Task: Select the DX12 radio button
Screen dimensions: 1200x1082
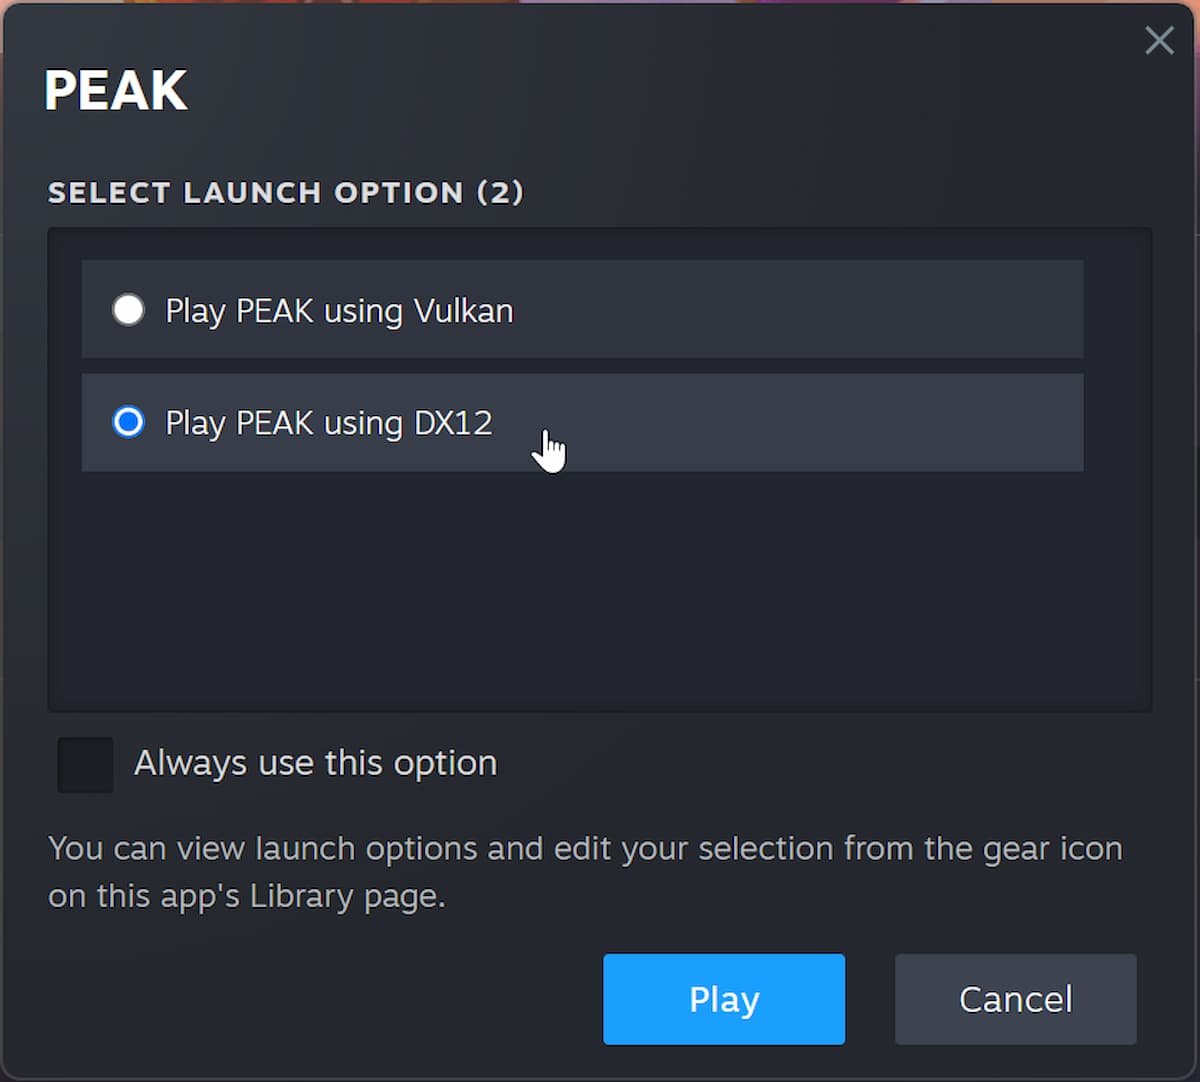Action: tap(128, 423)
